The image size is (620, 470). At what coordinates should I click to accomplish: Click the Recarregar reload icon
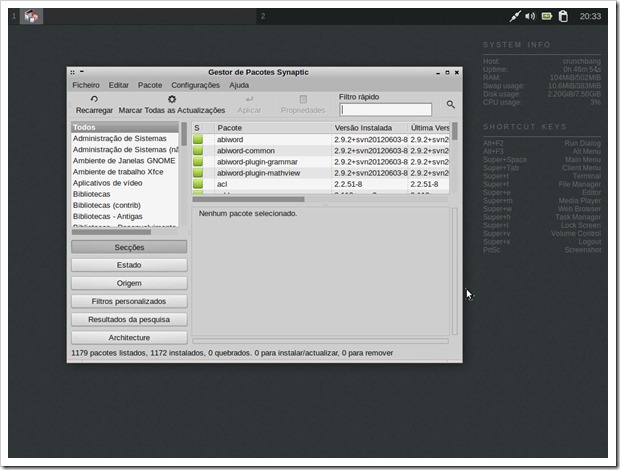pos(94,99)
